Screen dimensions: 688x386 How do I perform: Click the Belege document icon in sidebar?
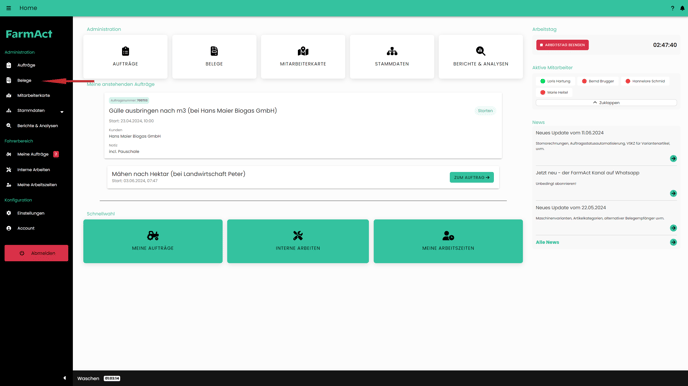pyautogui.click(x=9, y=80)
